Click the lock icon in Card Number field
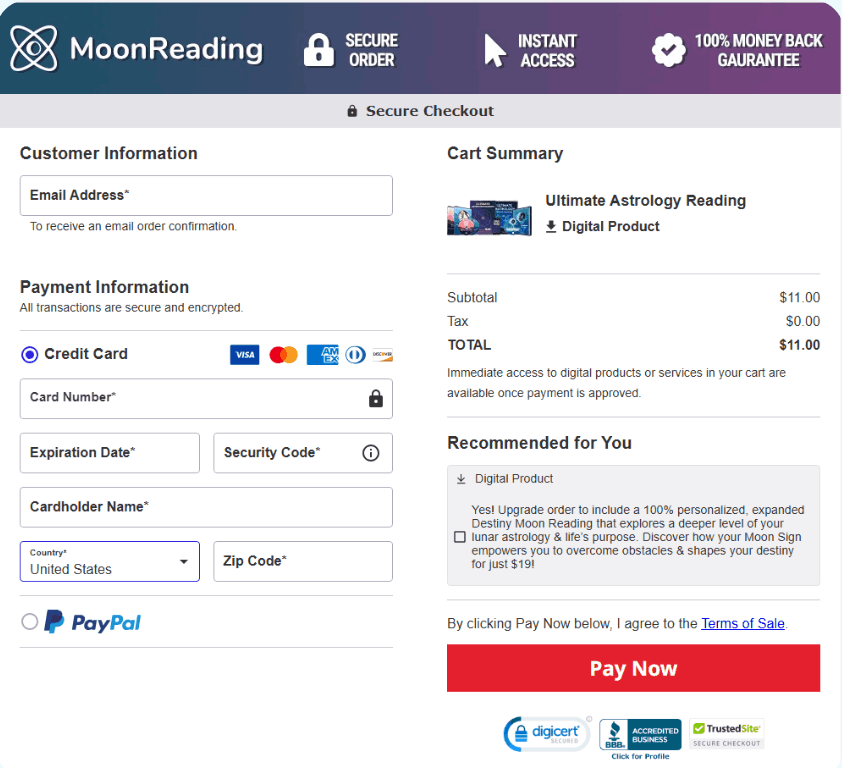Image resolution: width=842 pixels, height=768 pixels. click(375, 398)
